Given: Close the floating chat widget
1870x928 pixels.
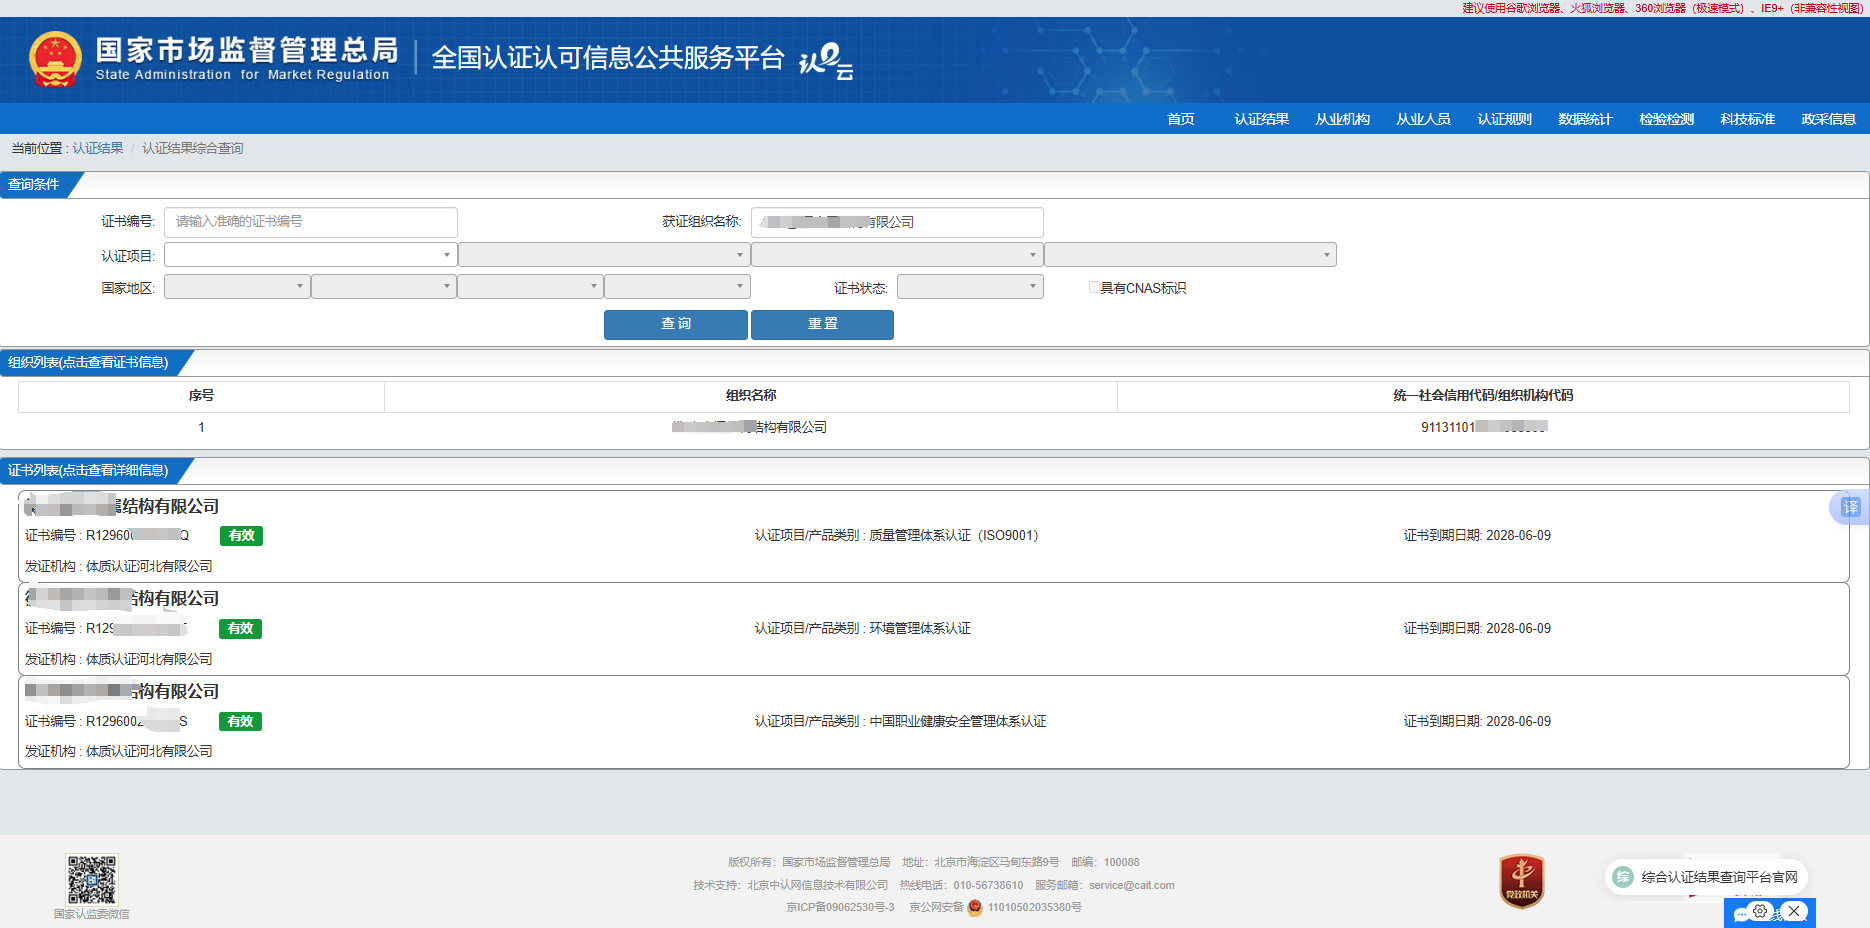Looking at the screenshot, I should (1794, 911).
